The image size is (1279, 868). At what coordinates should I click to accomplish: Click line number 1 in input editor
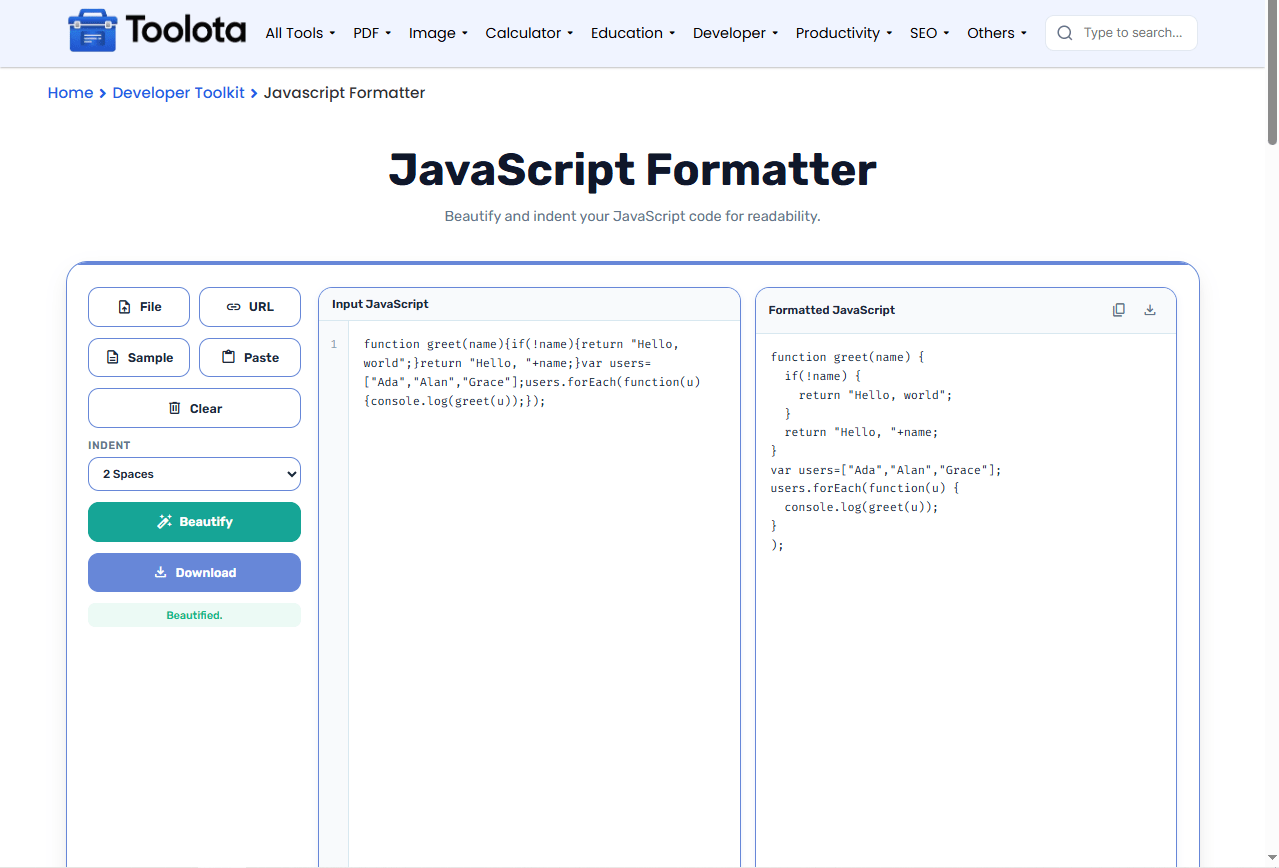[x=334, y=344]
